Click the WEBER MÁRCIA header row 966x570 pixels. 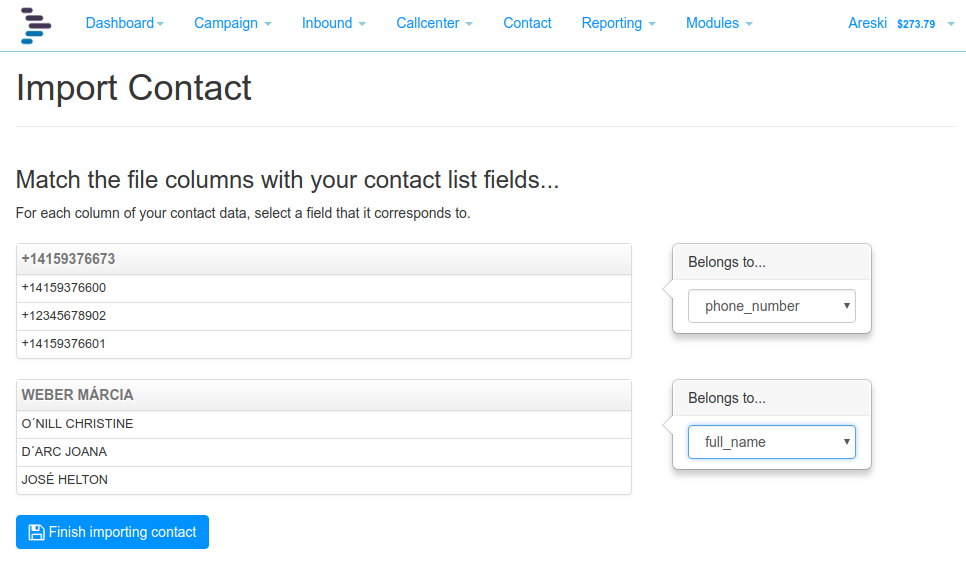pyautogui.click(x=323, y=395)
